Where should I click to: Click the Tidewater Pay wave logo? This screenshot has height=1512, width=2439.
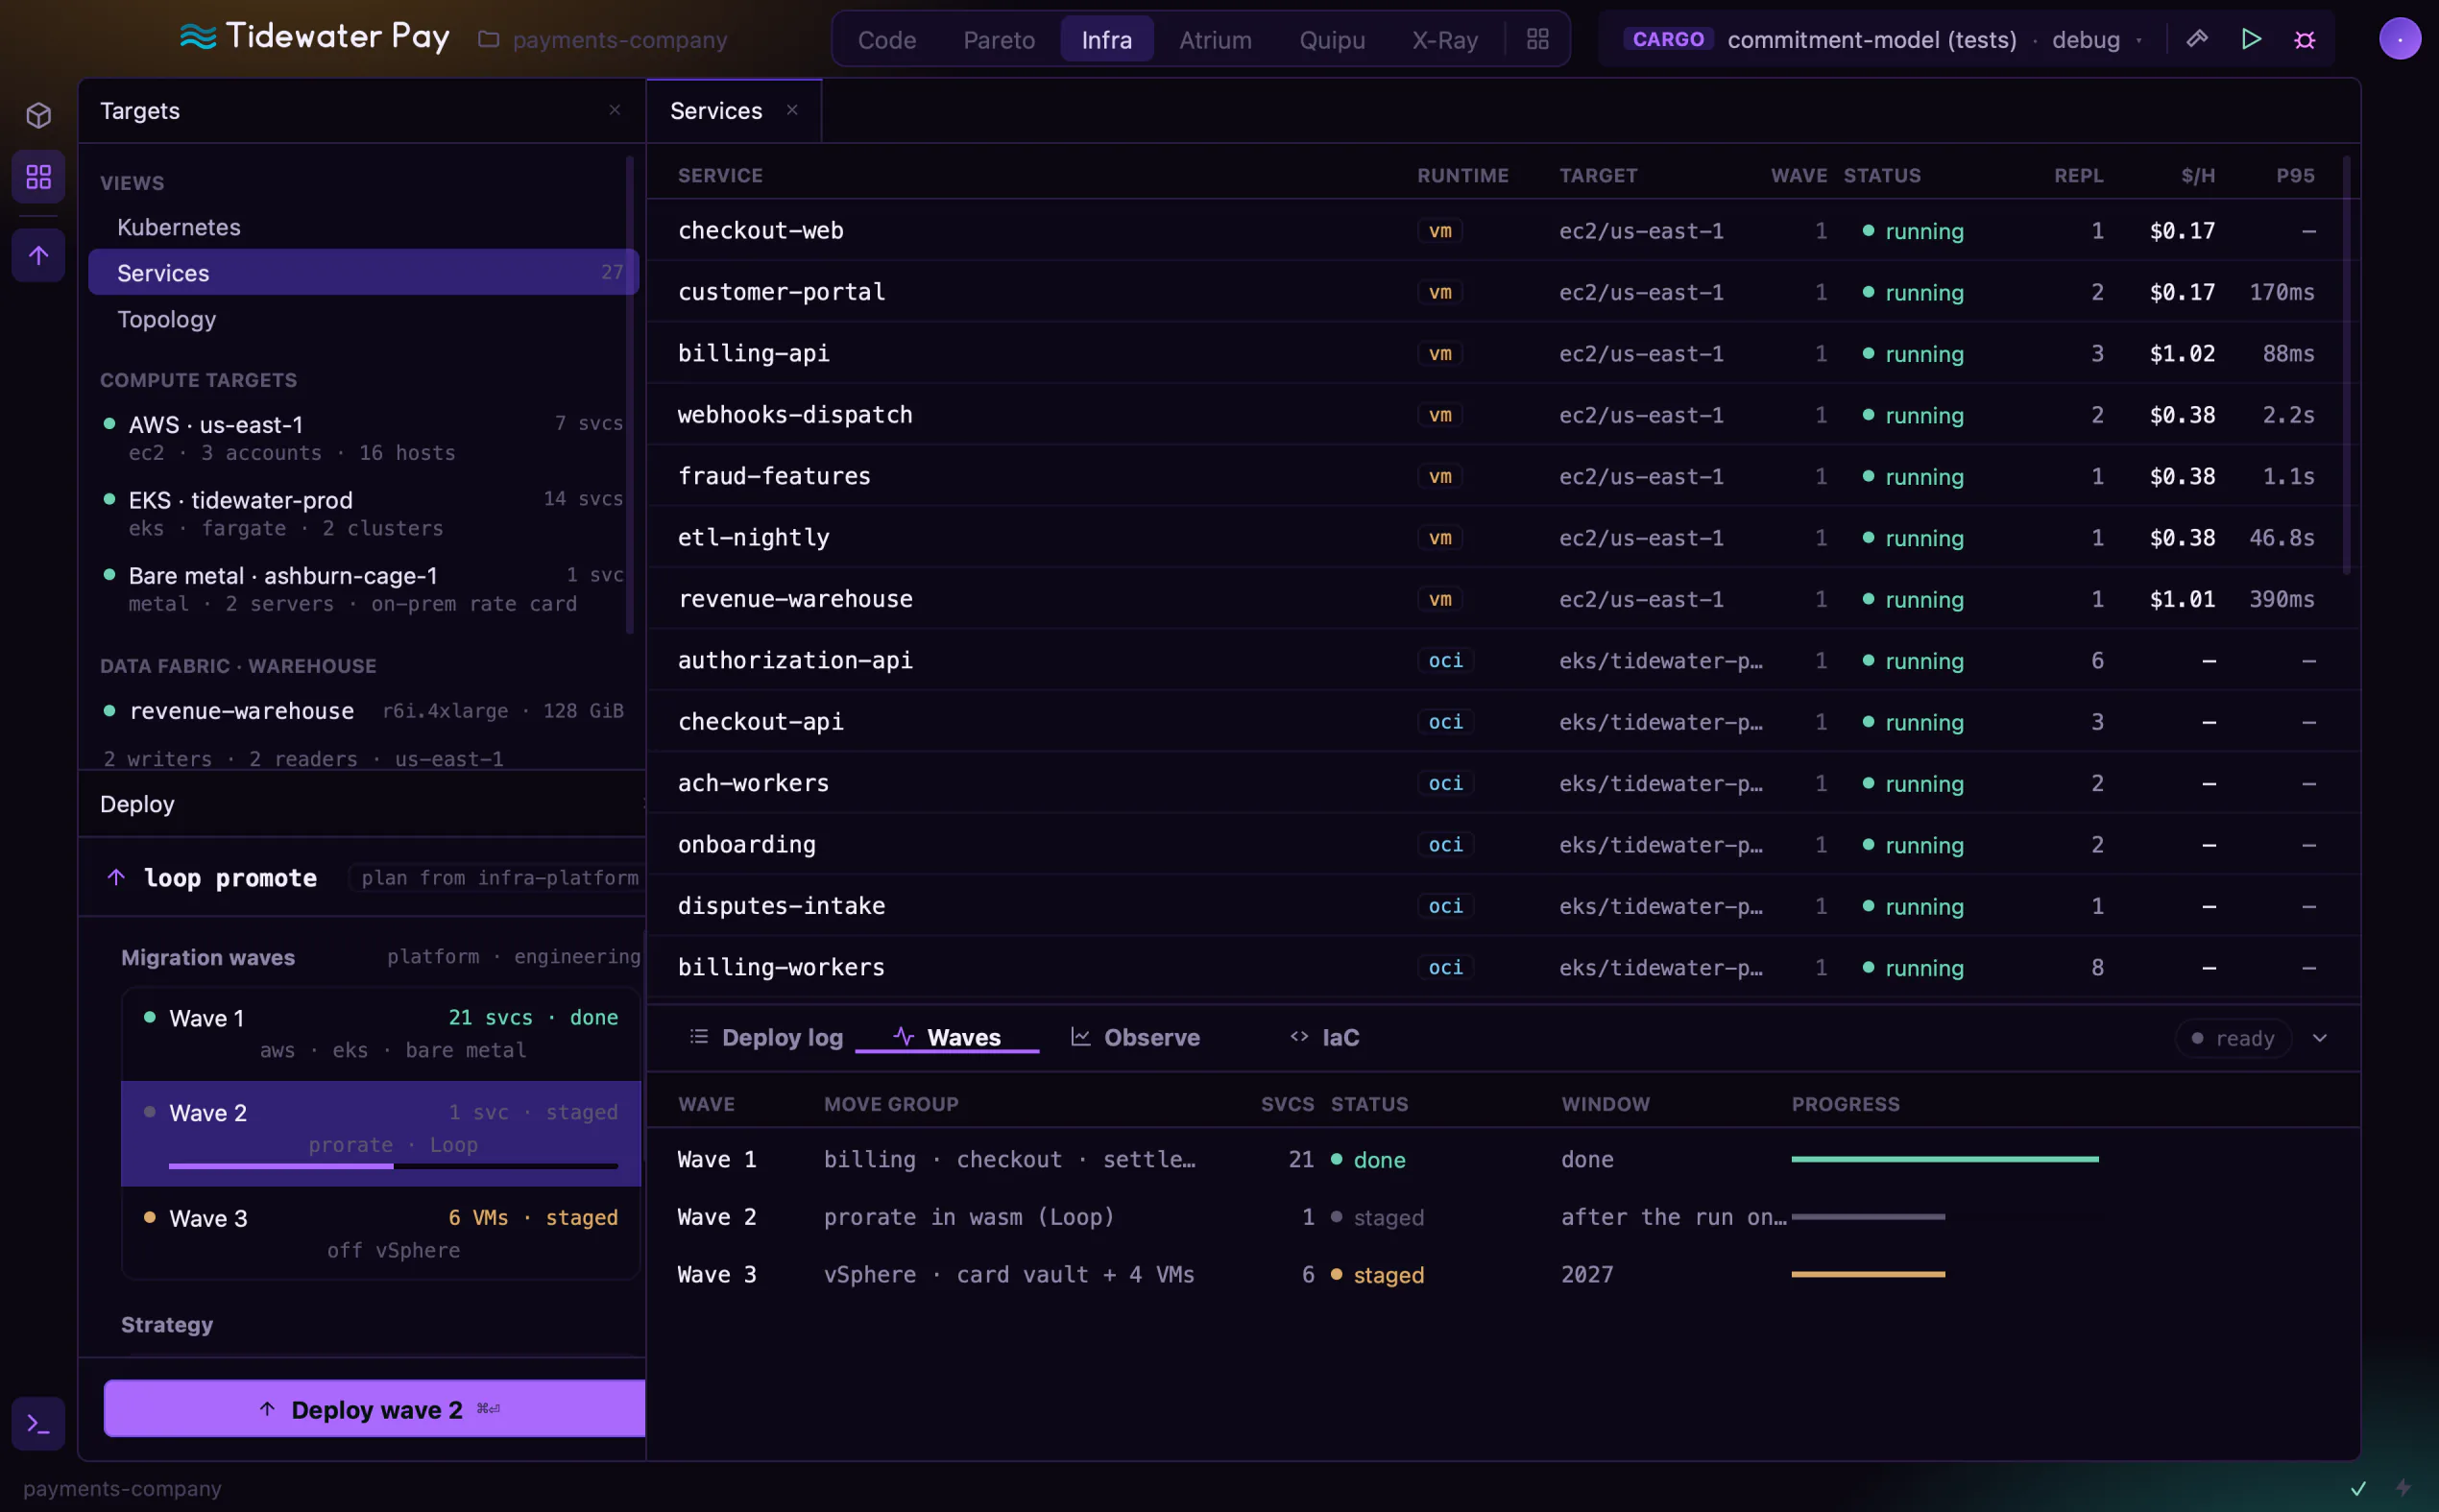198,38
